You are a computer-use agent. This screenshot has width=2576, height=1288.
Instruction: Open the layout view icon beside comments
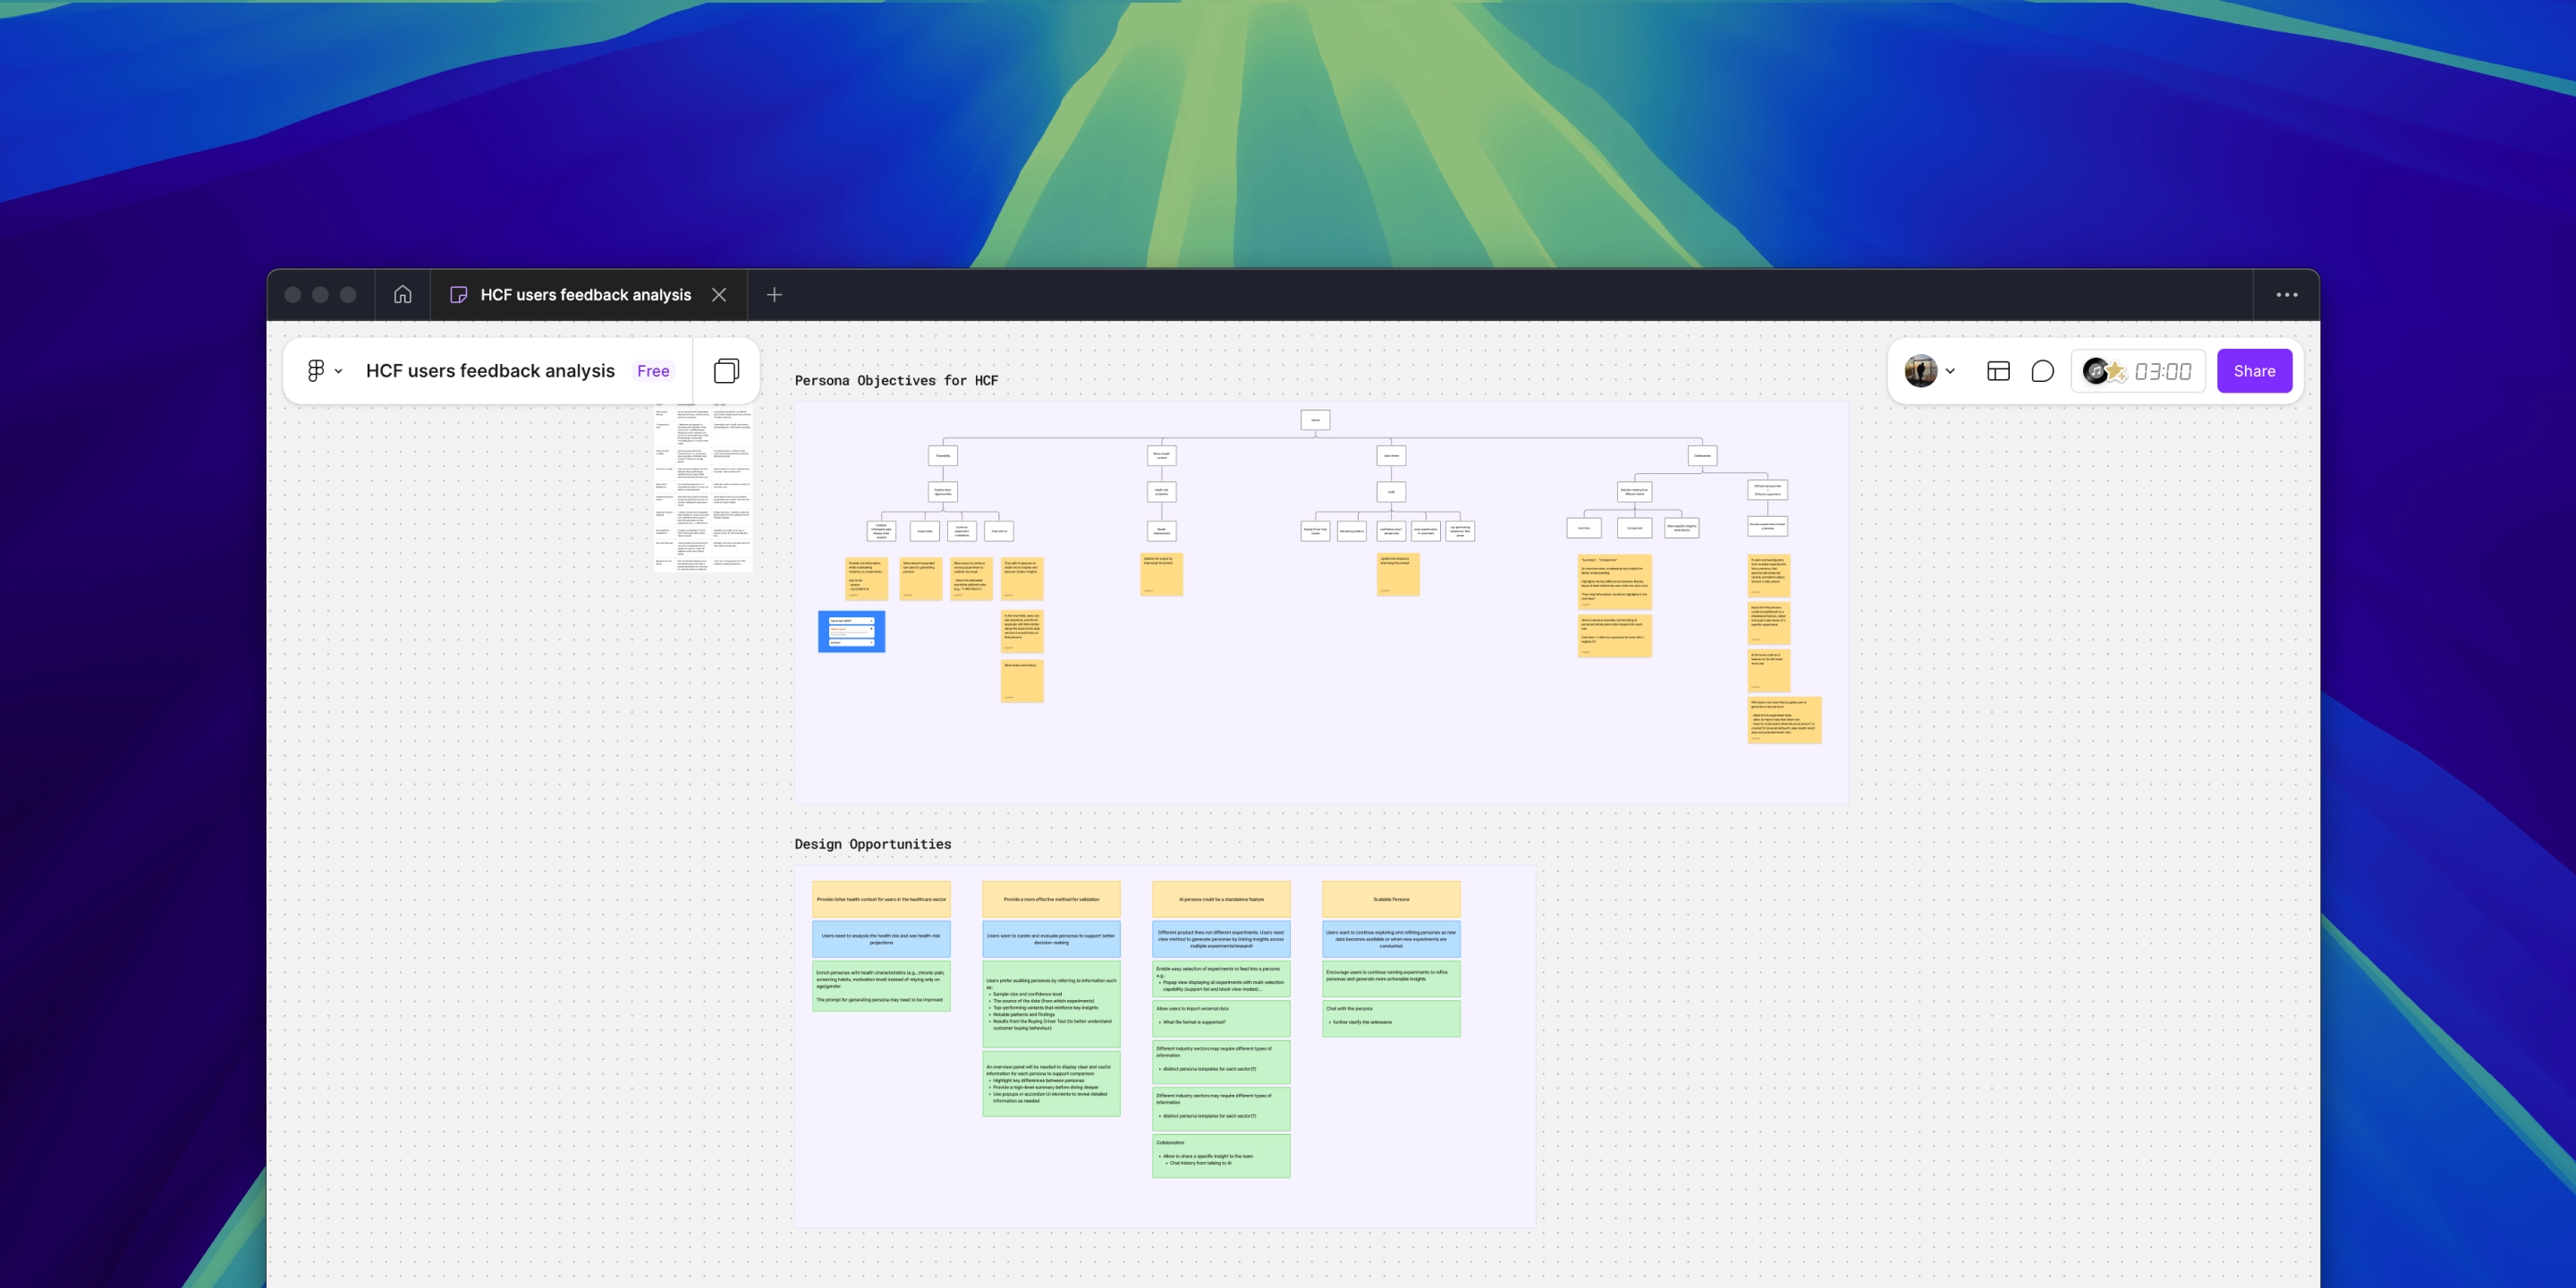(1998, 371)
